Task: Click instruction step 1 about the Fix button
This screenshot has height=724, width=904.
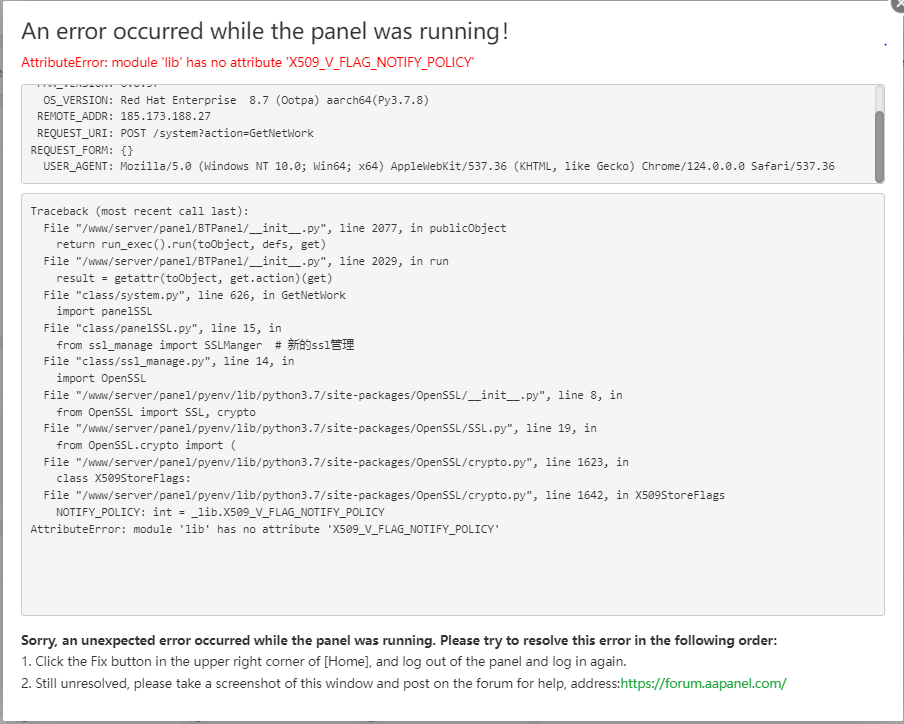Action: click(x=324, y=662)
